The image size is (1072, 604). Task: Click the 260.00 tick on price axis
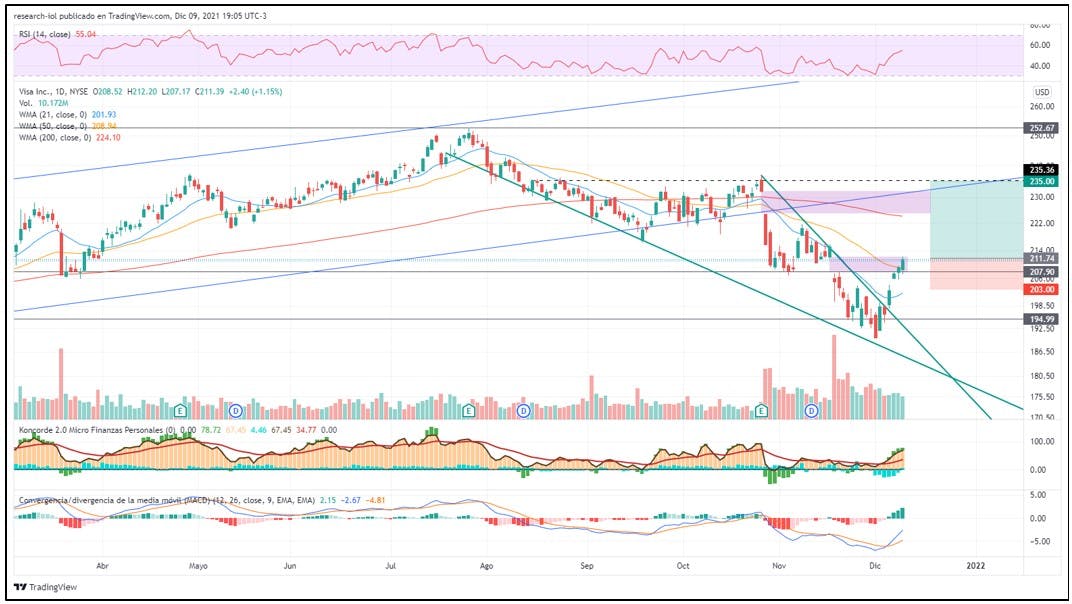(1042, 107)
